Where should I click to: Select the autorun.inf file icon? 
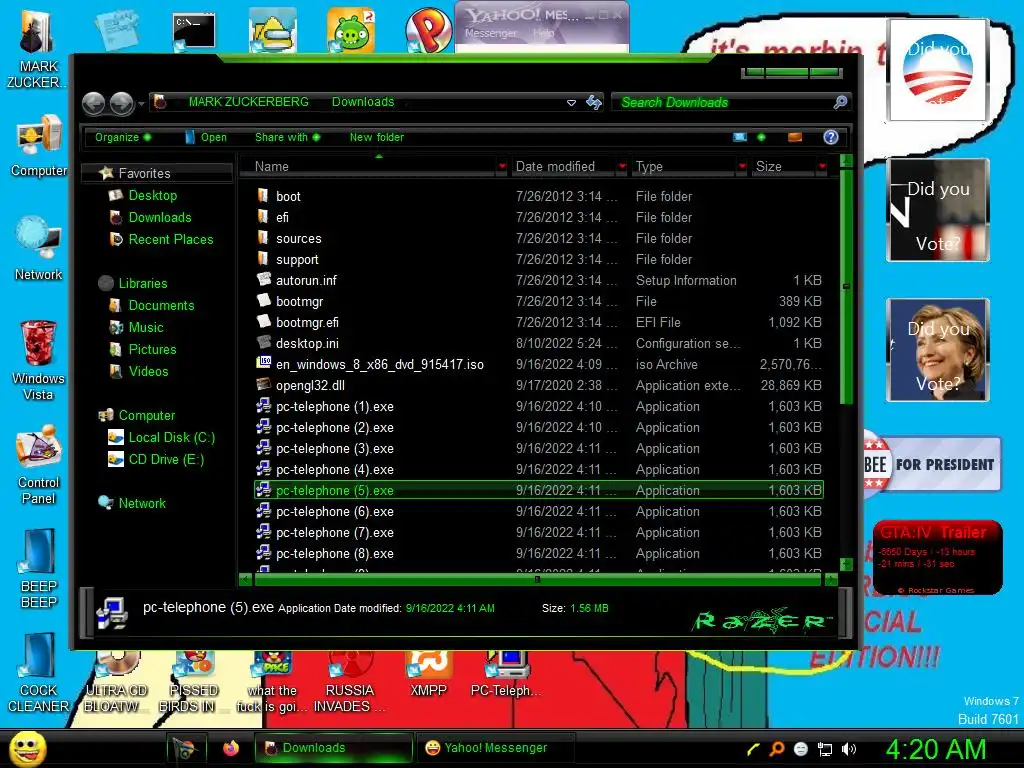(264, 280)
